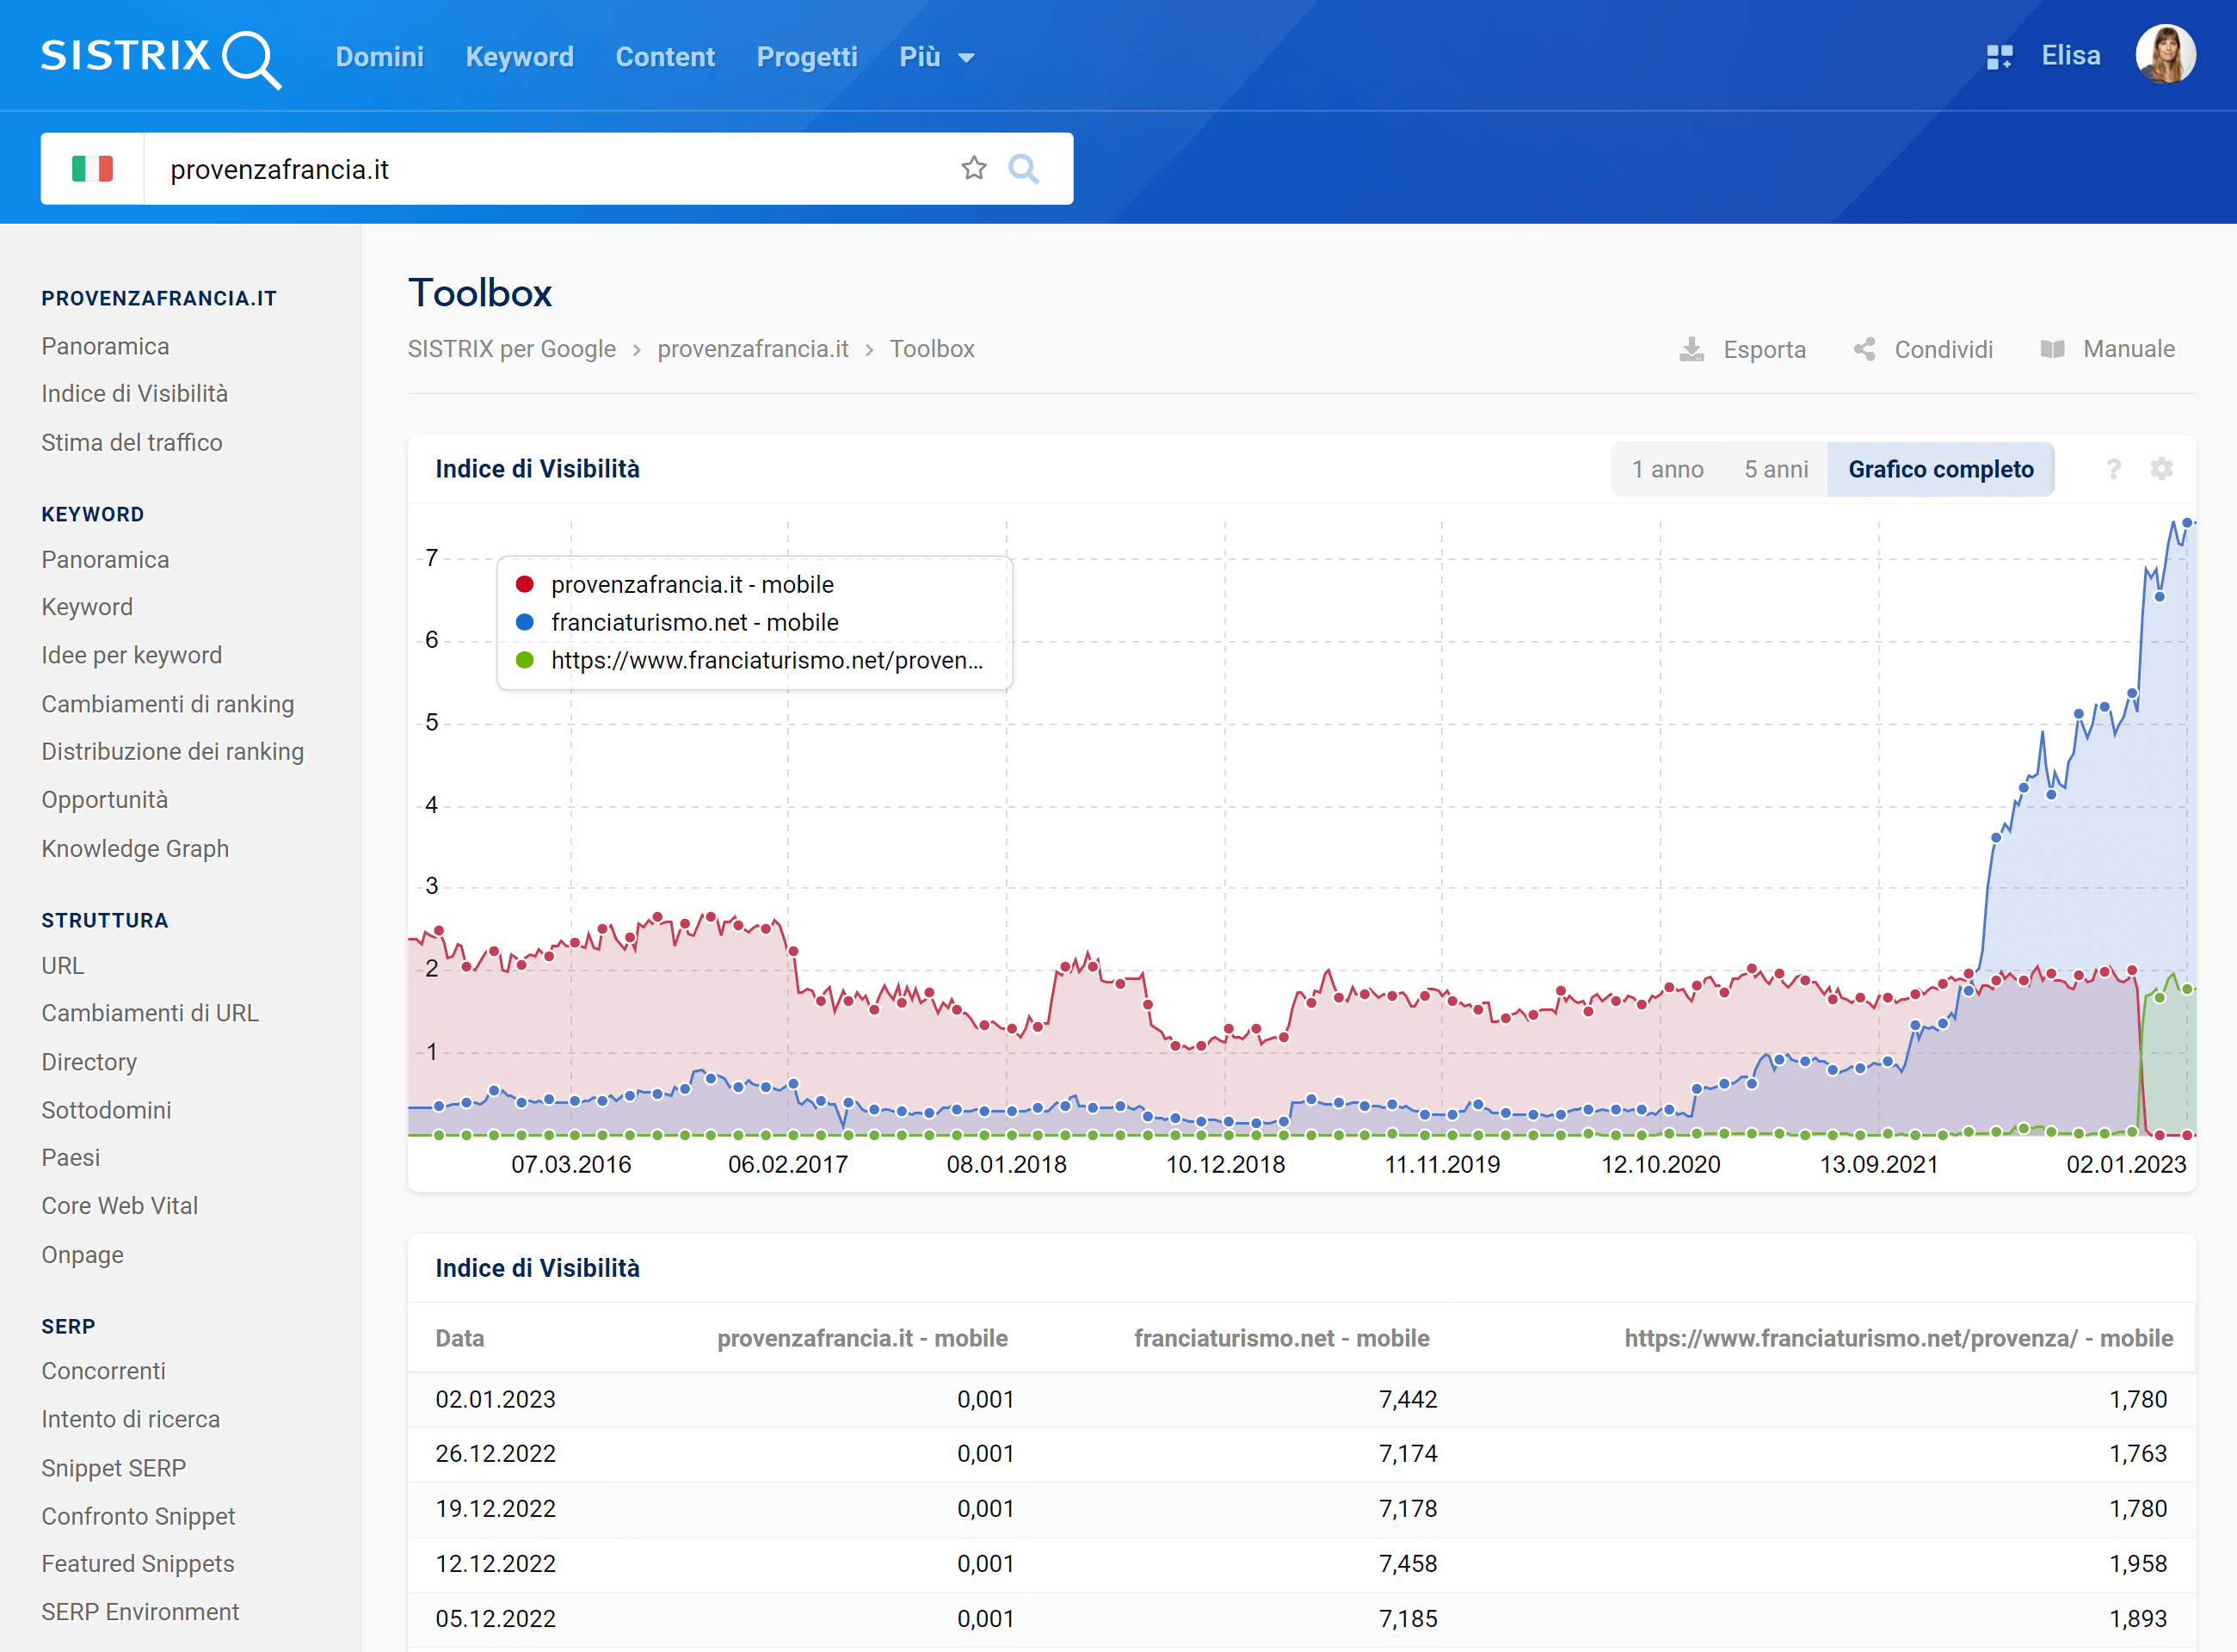Click value 7,458 in table

click(x=1408, y=1563)
